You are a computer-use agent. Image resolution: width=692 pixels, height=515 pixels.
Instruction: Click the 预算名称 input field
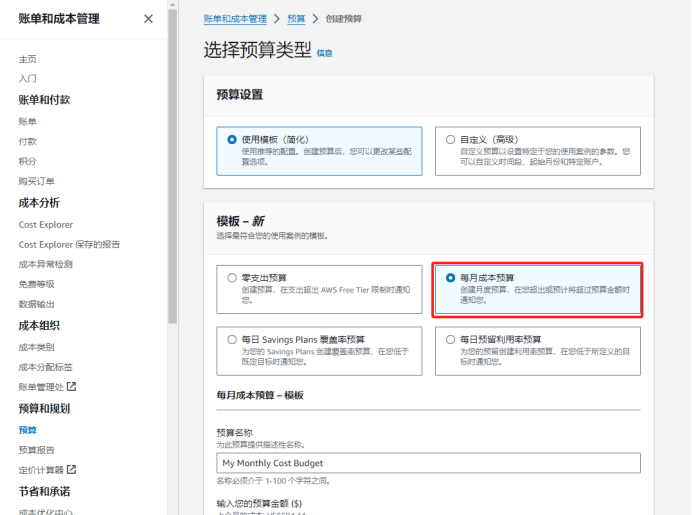(428, 463)
